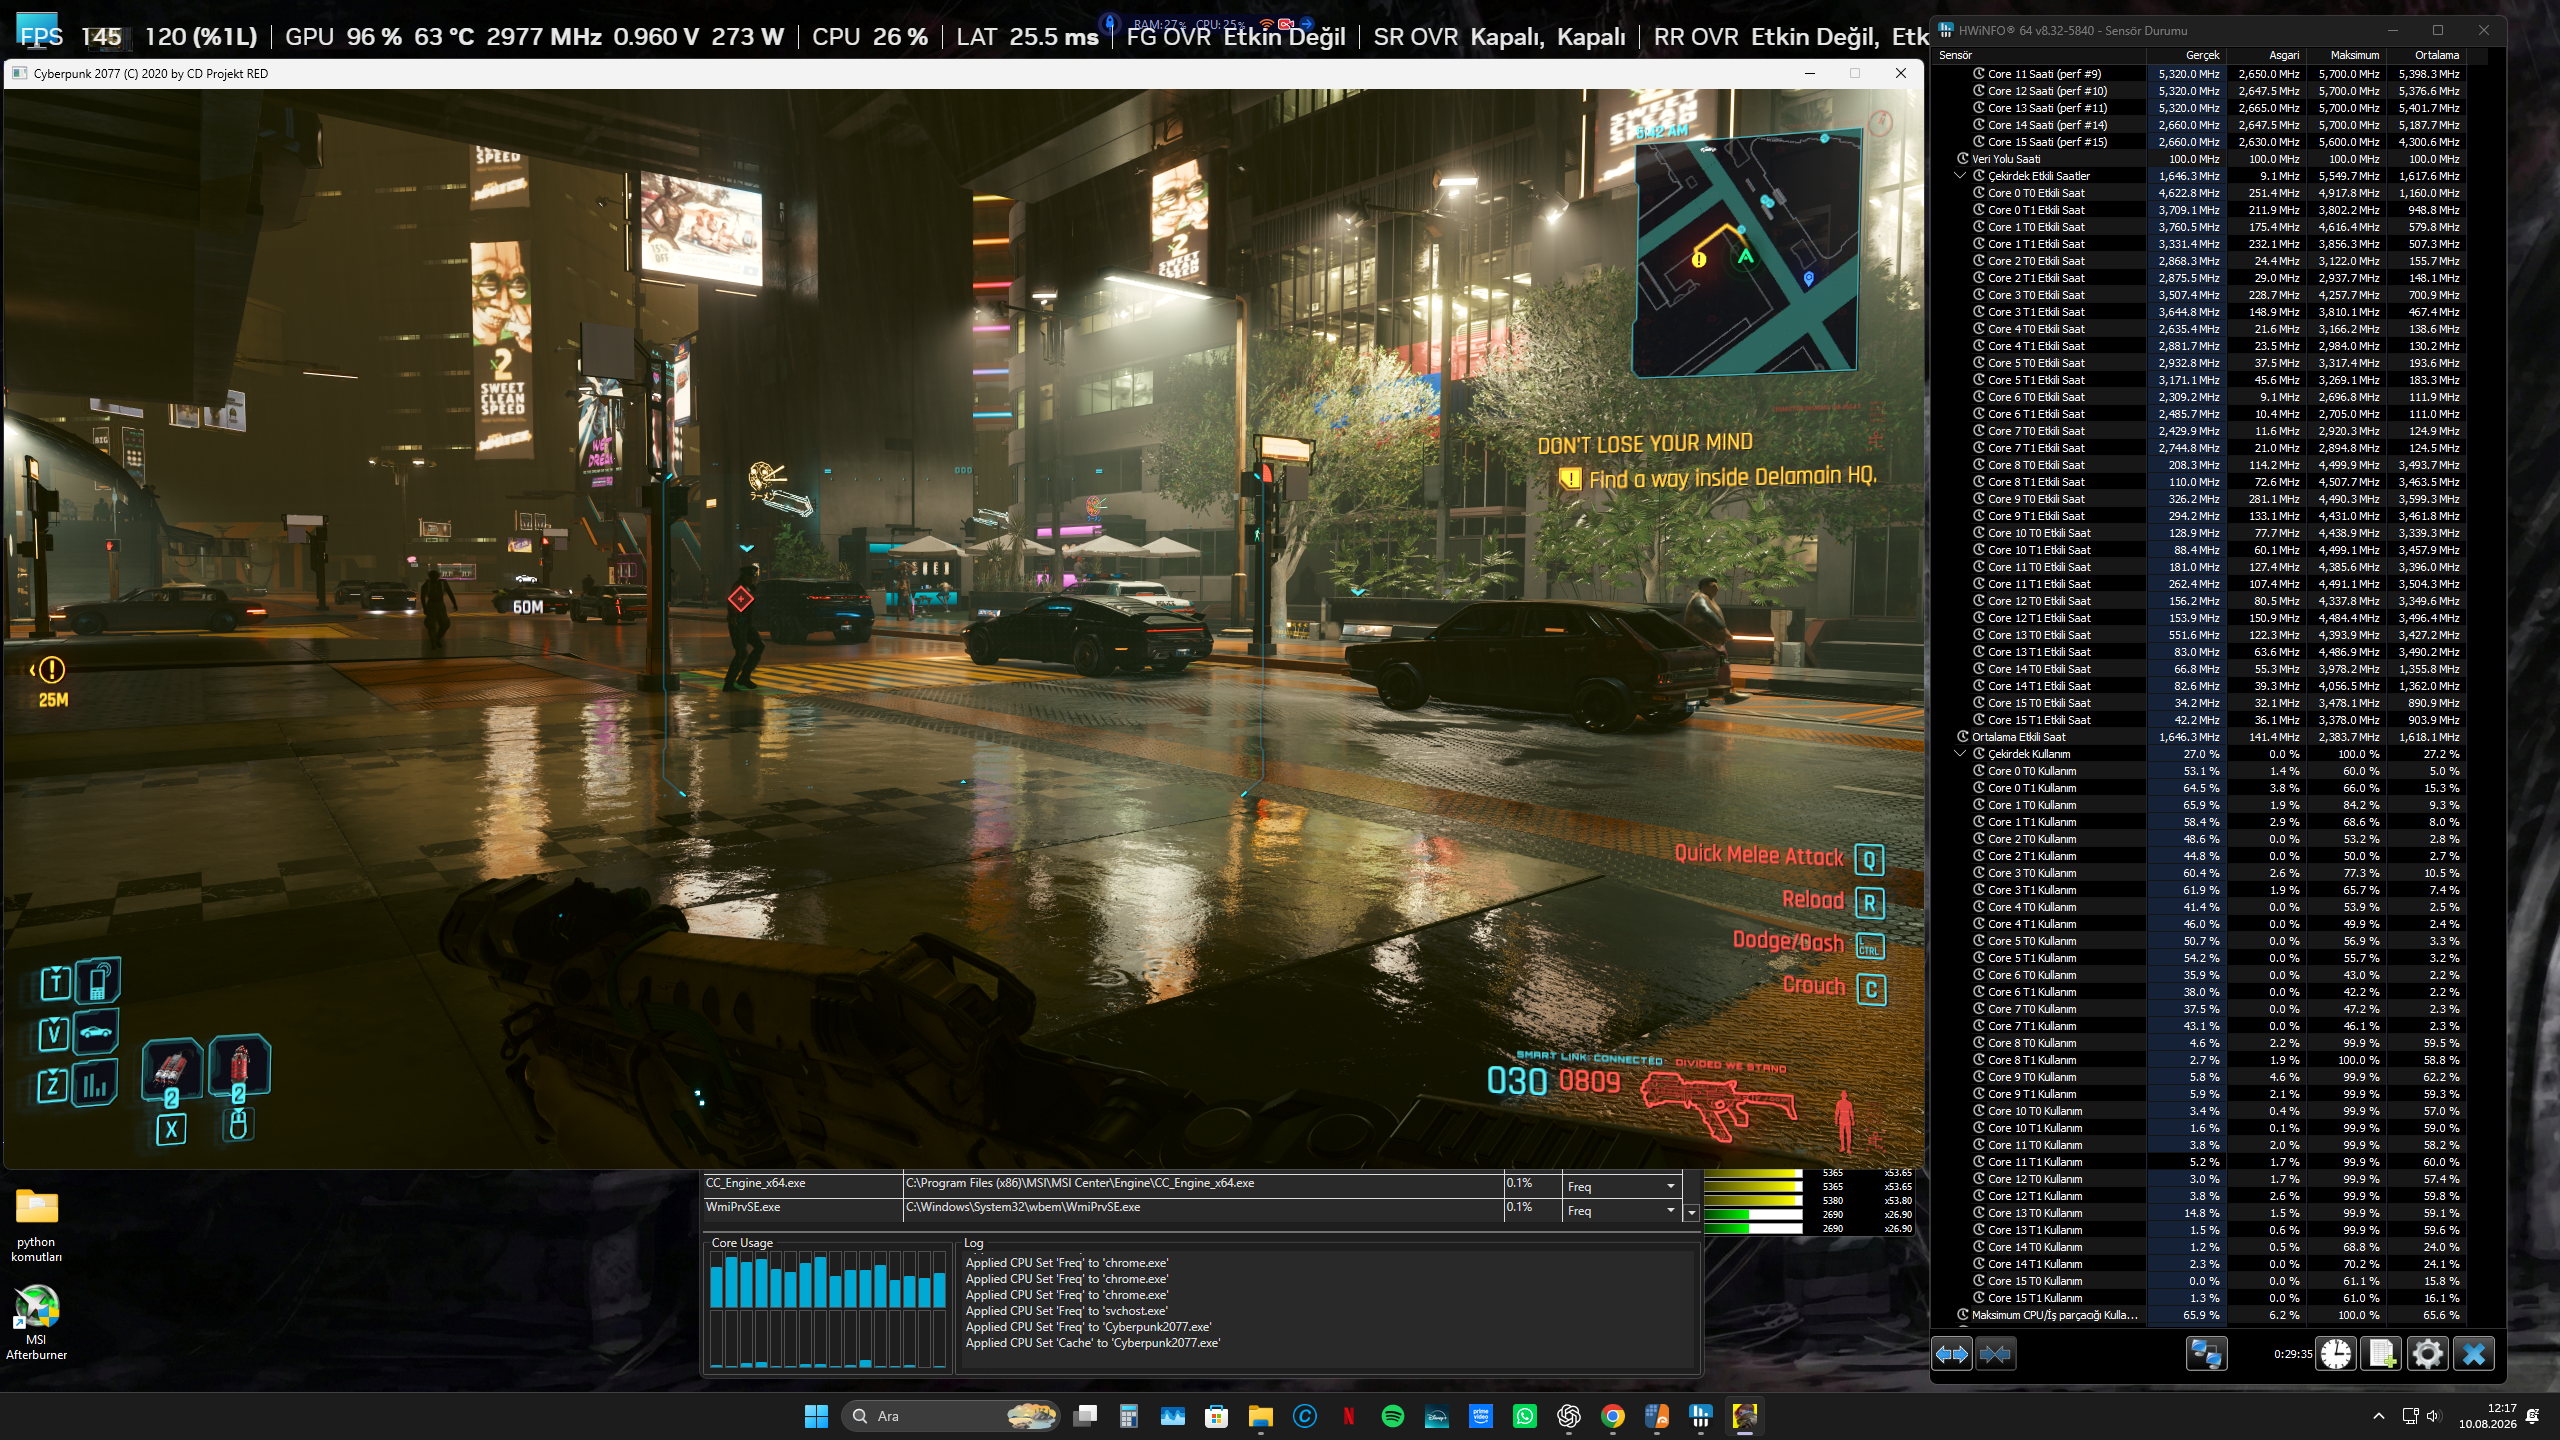The image size is (2560, 1440).
Task: Collapse the Çekirdek Kullanım group
Action: pyautogui.click(x=1960, y=754)
